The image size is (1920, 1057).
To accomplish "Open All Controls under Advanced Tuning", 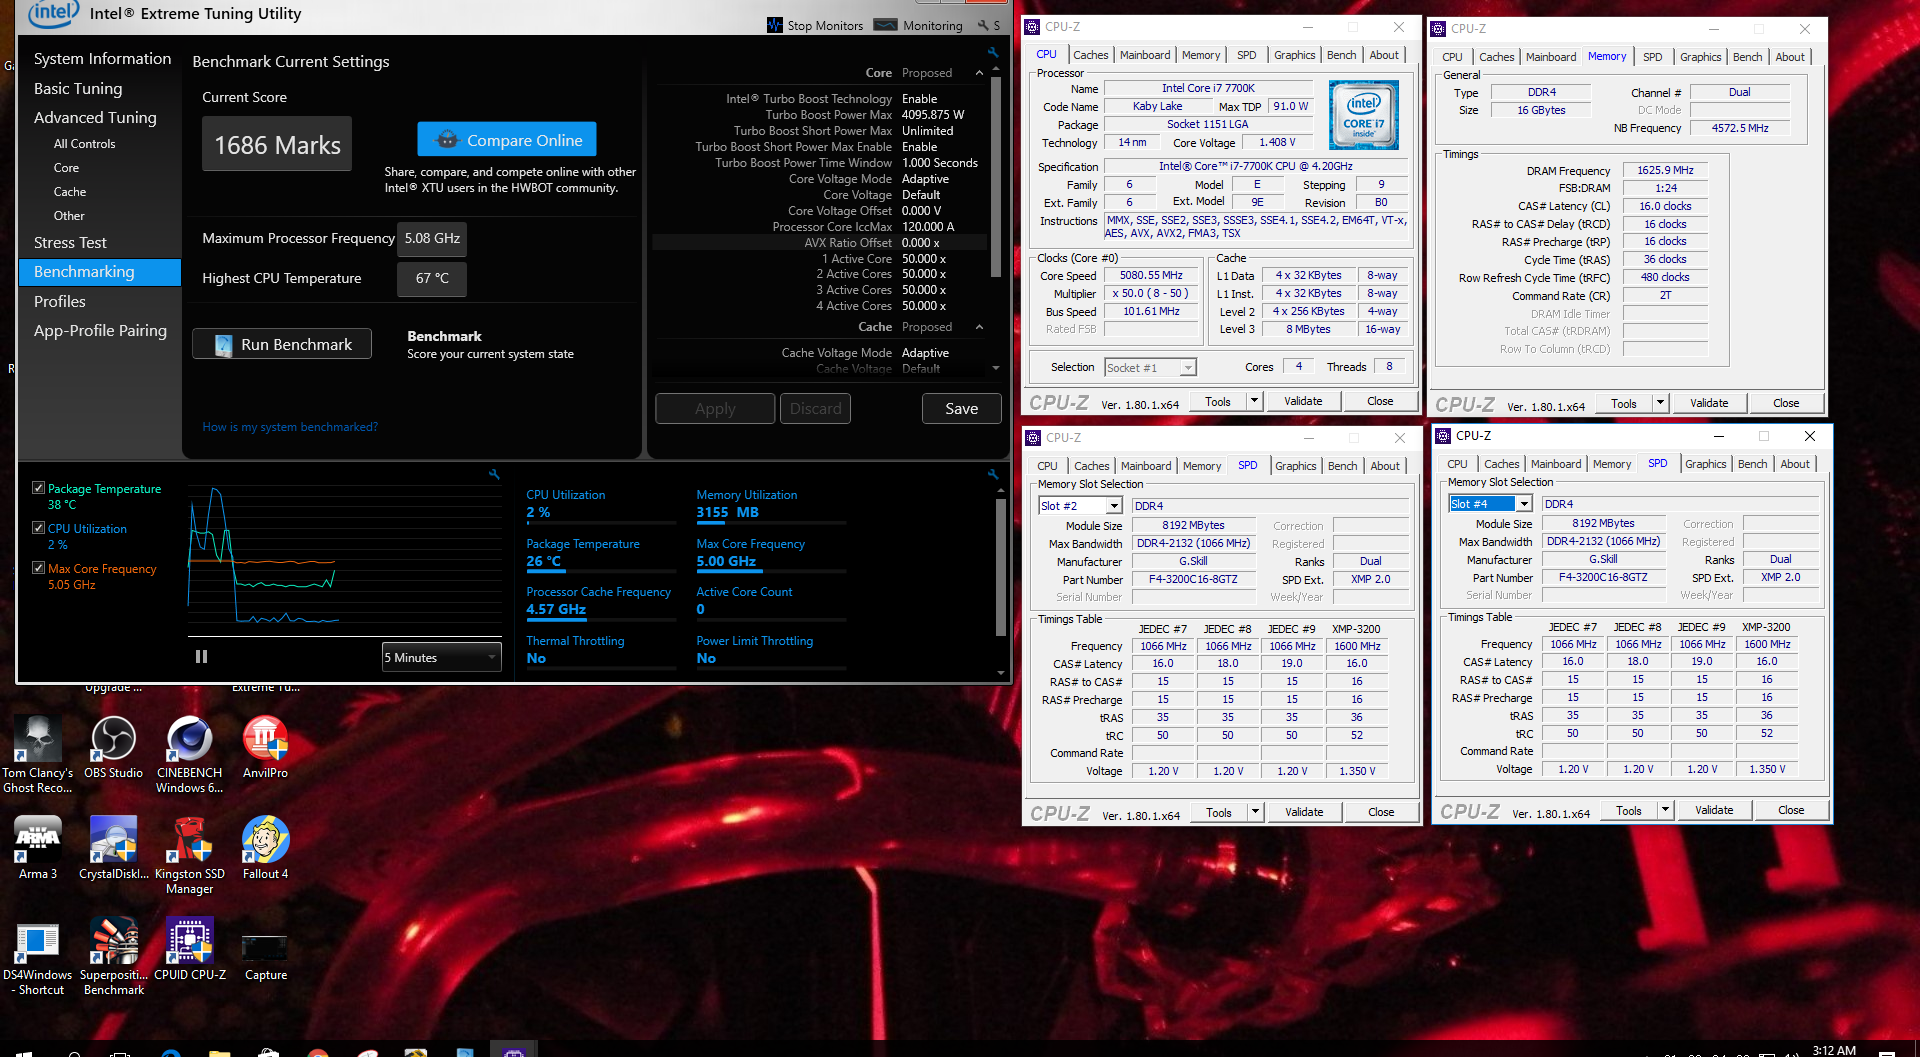I will pyautogui.click(x=84, y=144).
